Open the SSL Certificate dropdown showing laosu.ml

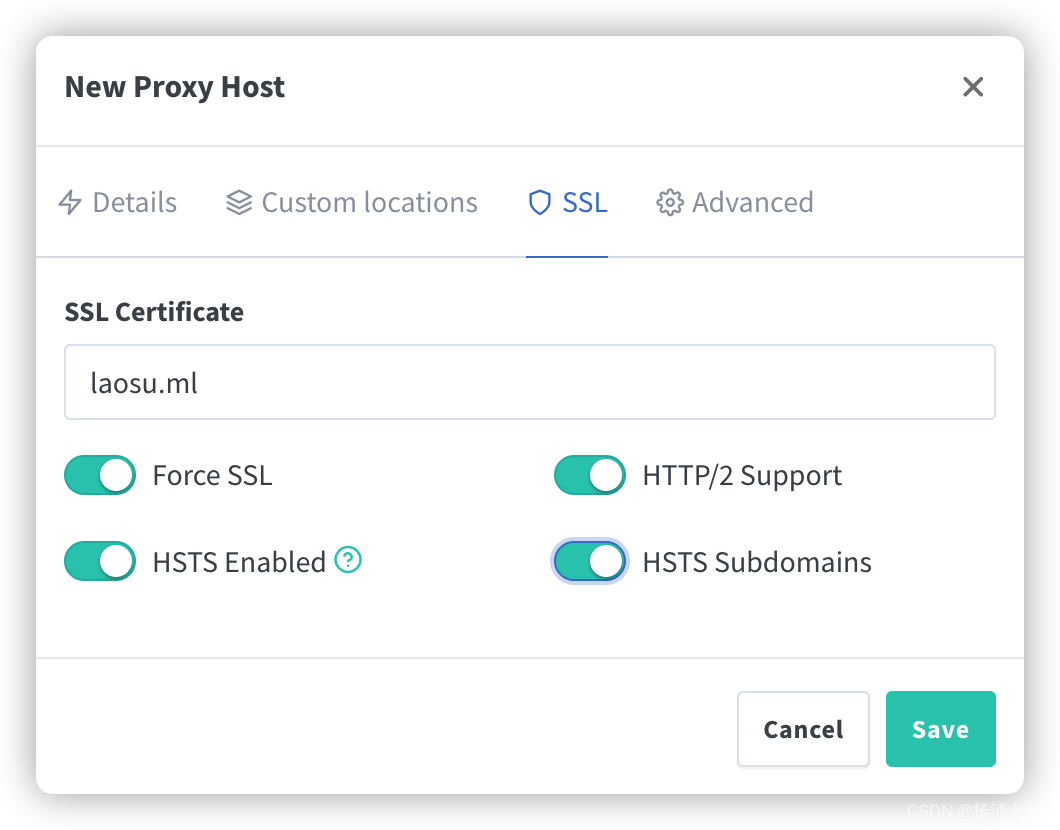(530, 382)
